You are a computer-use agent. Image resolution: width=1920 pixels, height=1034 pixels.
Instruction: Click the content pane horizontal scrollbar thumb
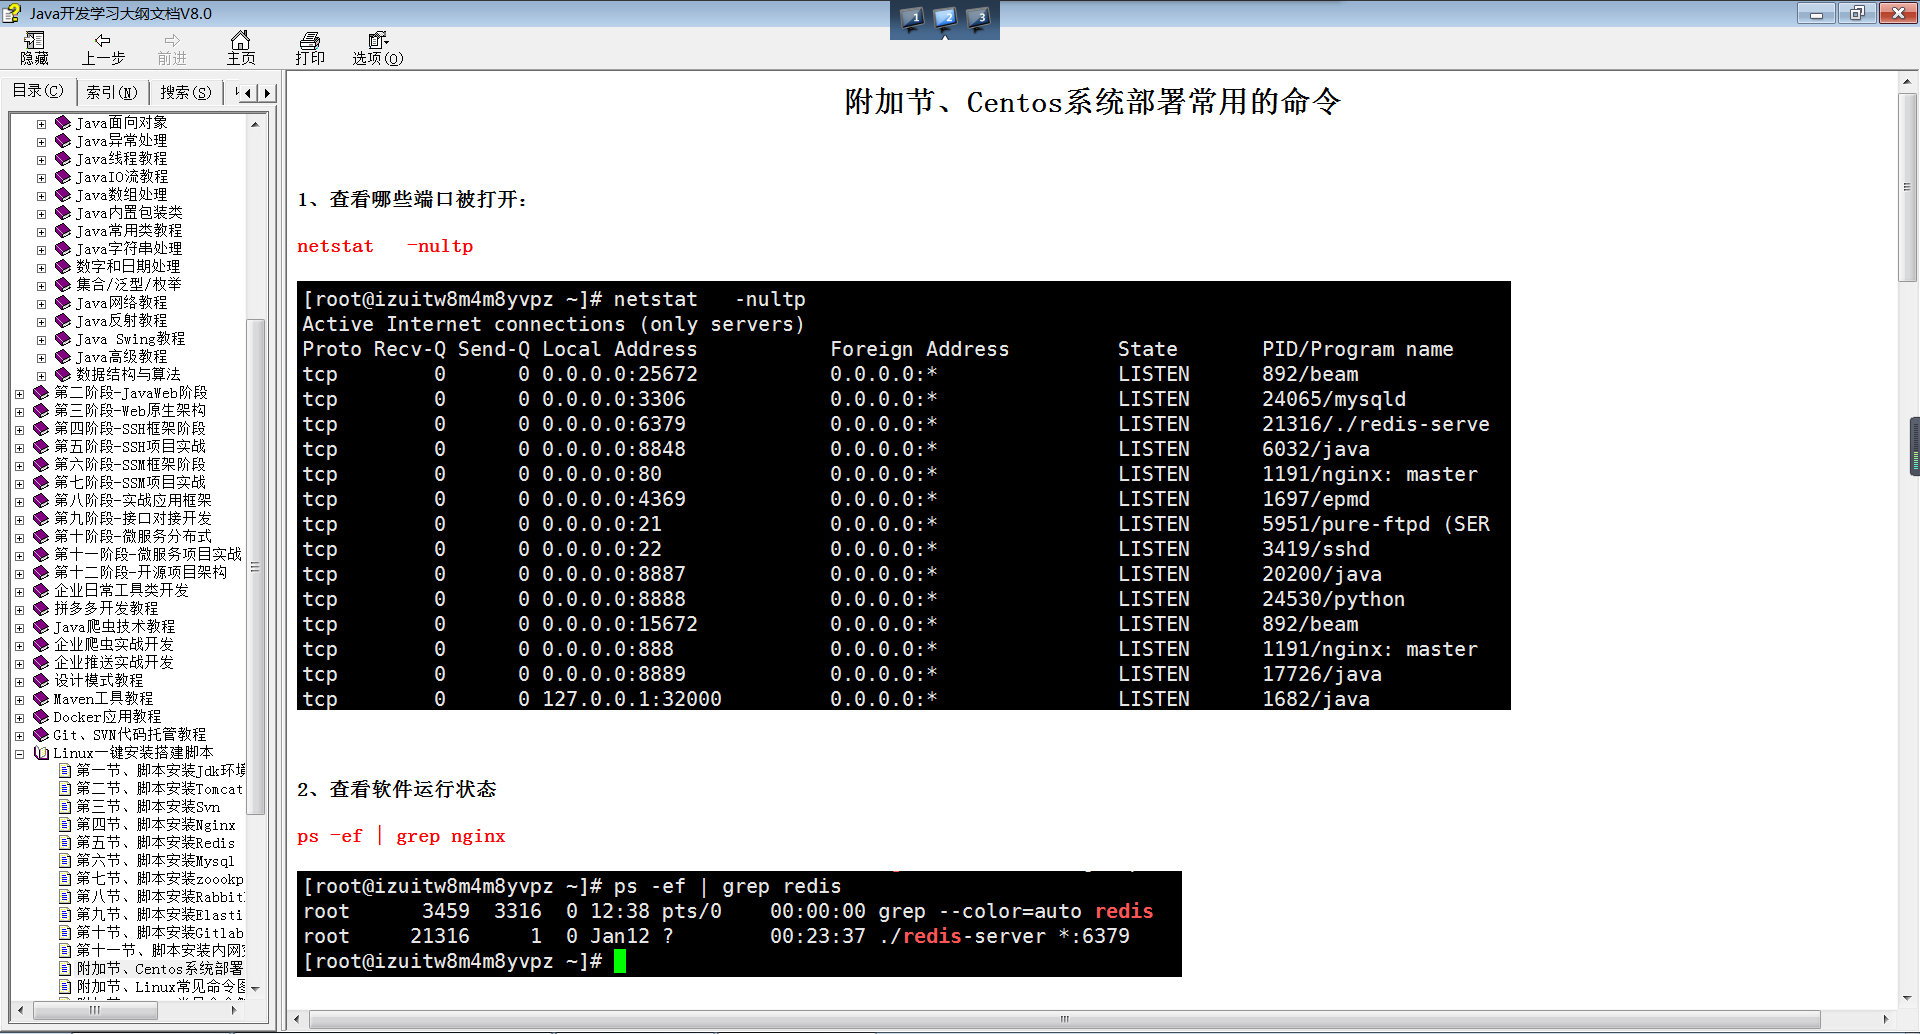[x=1064, y=1019]
